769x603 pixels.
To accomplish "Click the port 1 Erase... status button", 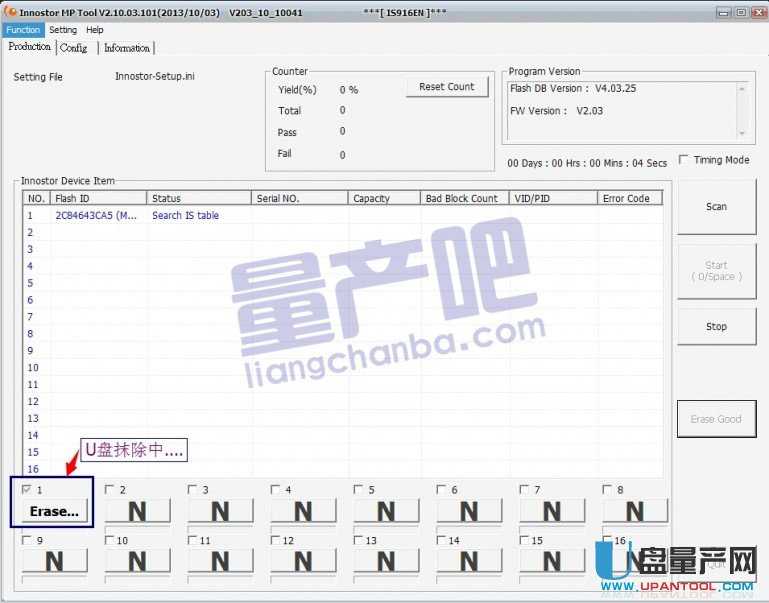I will [54, 511].
